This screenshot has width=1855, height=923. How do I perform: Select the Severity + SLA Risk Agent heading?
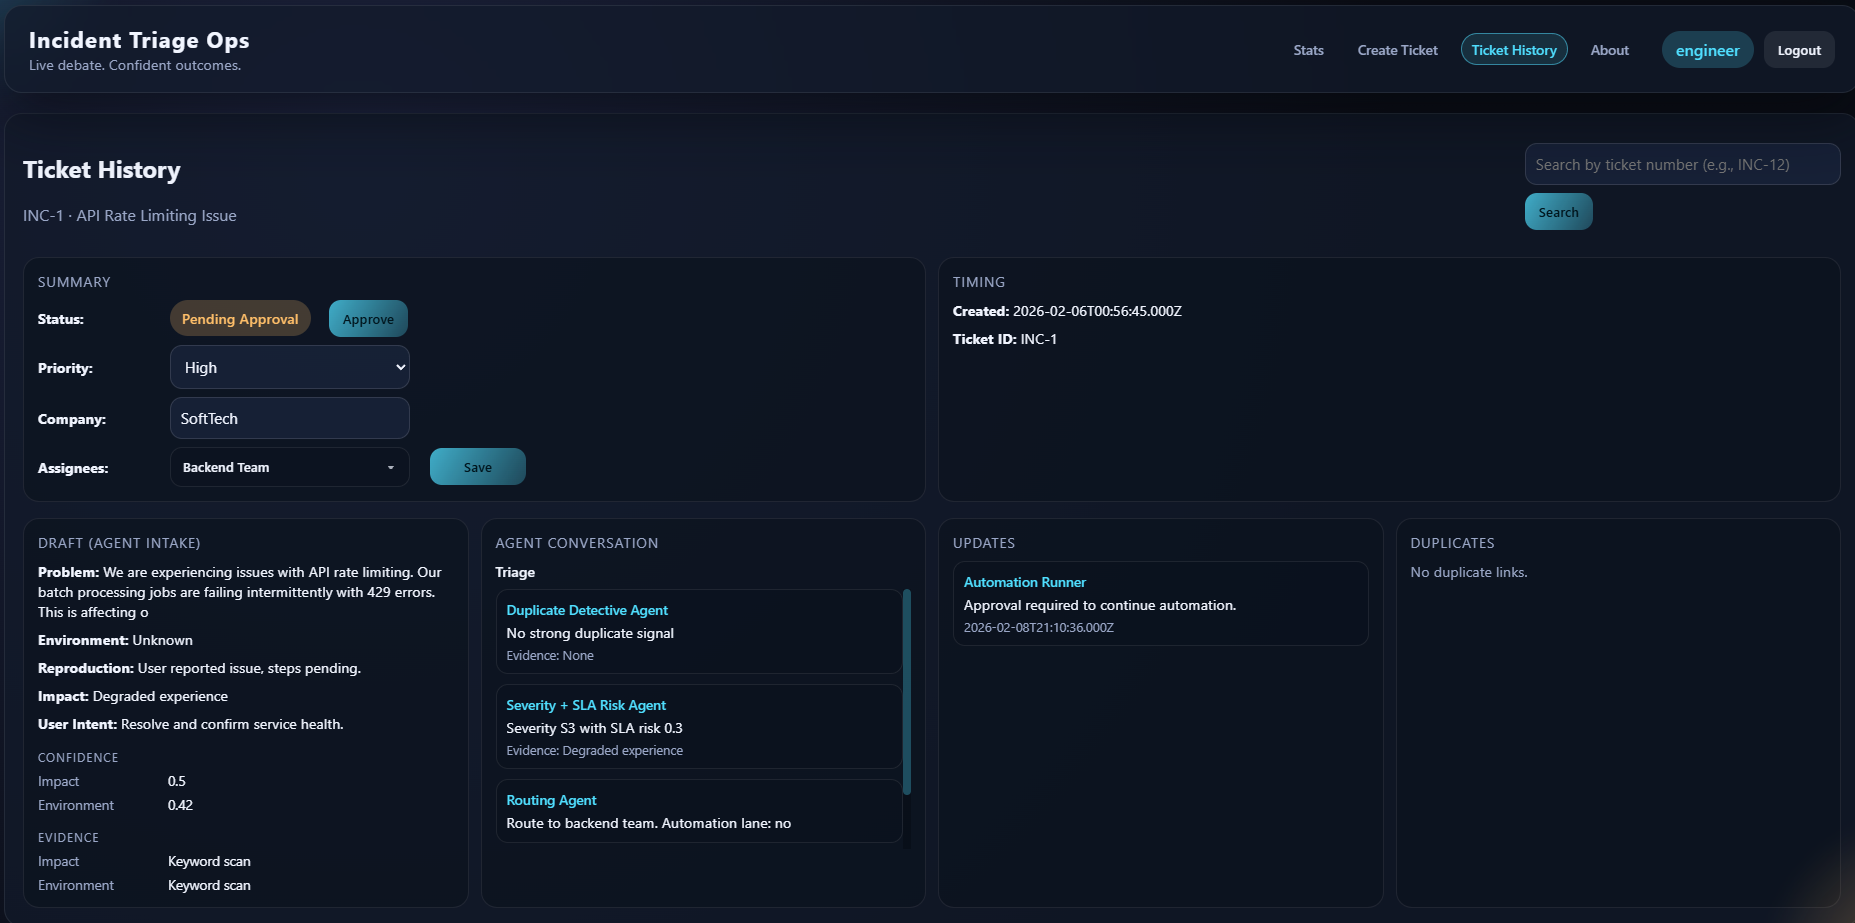click(586, 705)
